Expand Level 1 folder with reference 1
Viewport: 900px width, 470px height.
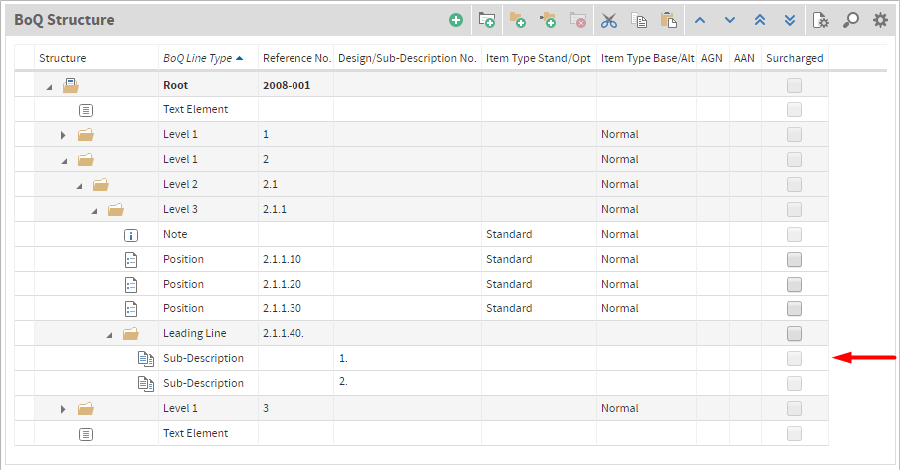[63, 135]
